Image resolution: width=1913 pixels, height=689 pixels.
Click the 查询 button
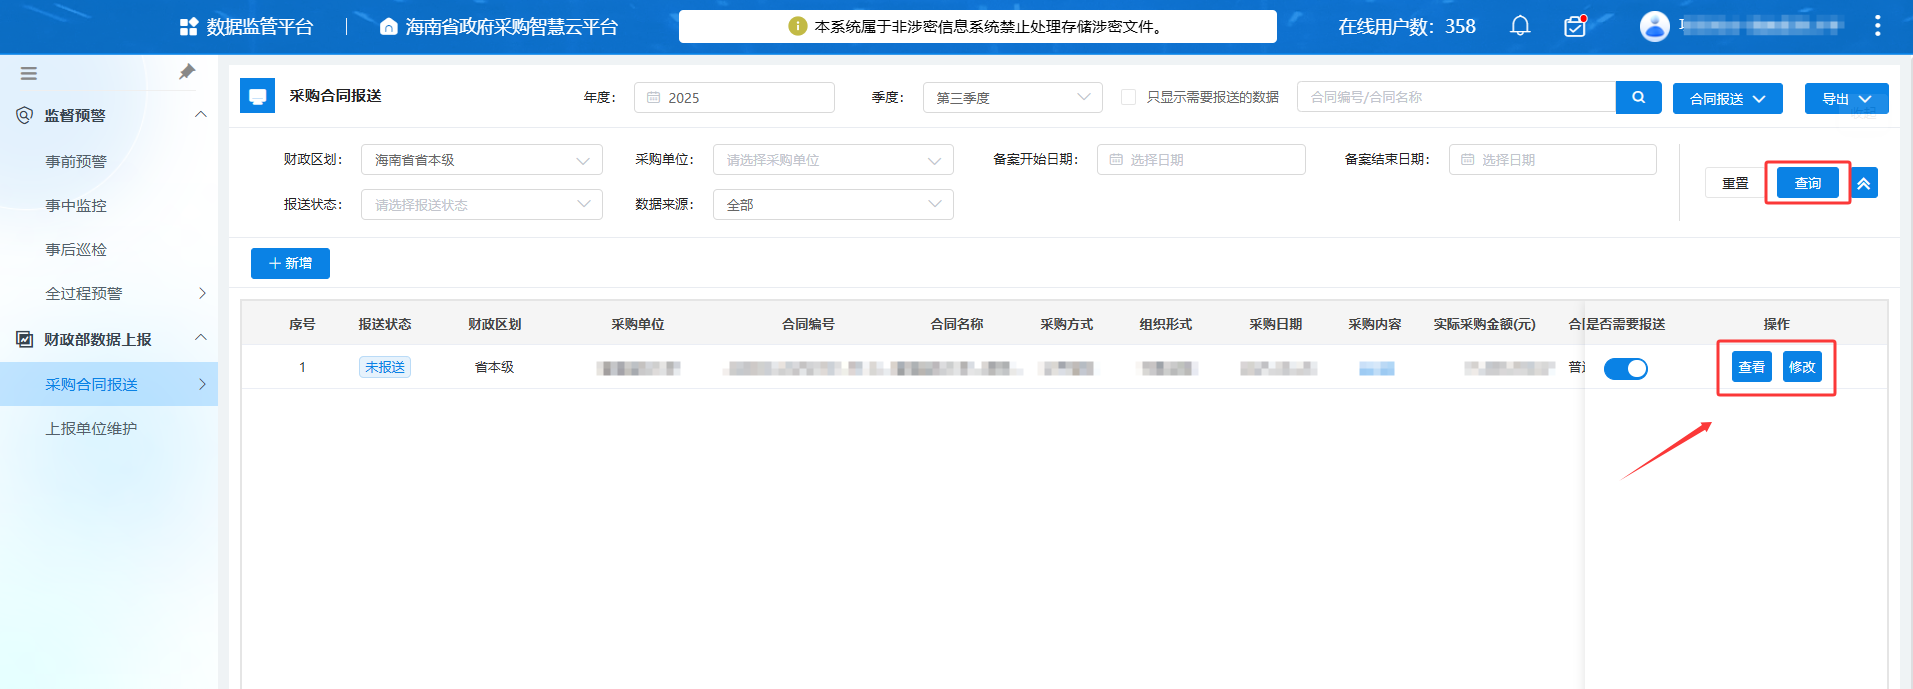coord(1807,183)
